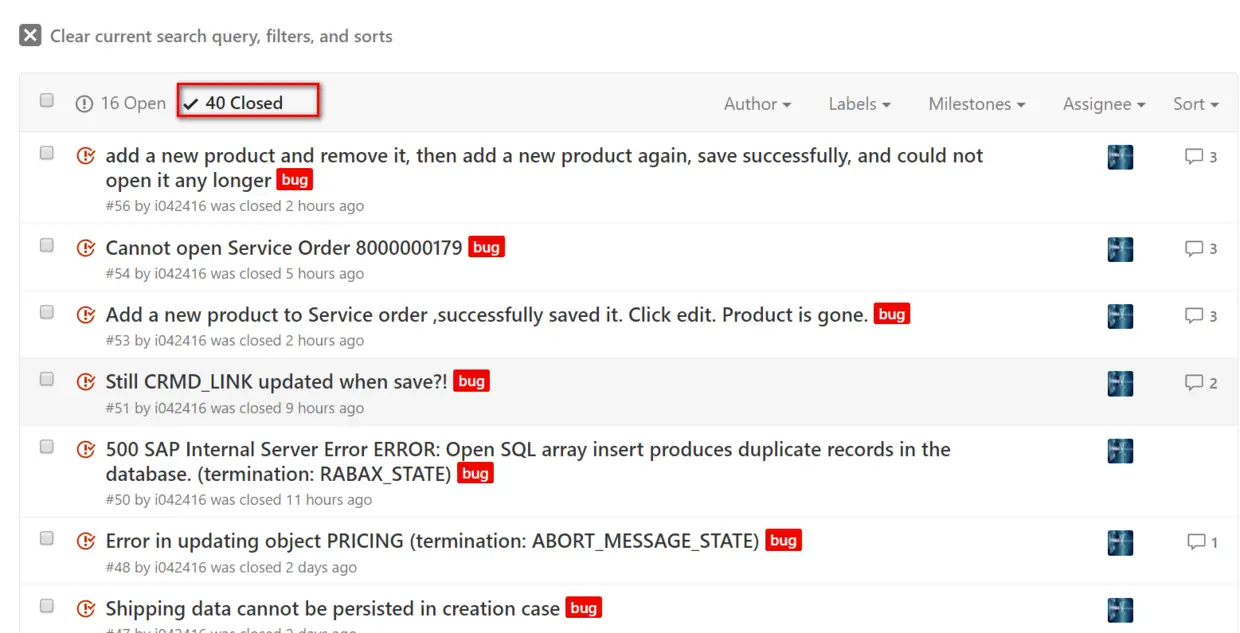Select checkbox for Cannot open Service Order issue
This screenshot has height=633, width=1240.
(47, 245)
